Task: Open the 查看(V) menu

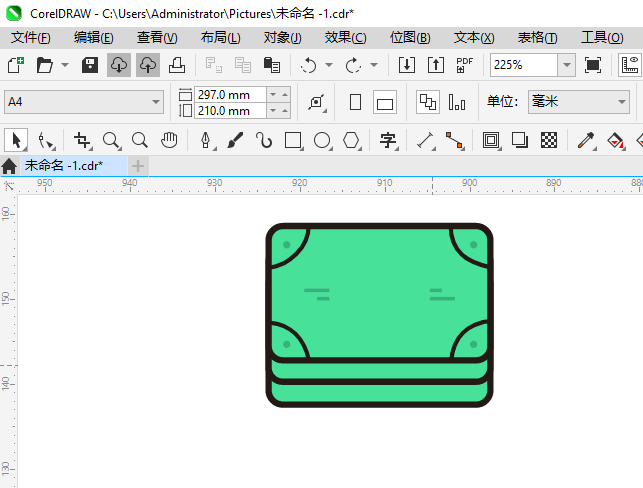Action: pyautogui.click(x=157, y=38)
